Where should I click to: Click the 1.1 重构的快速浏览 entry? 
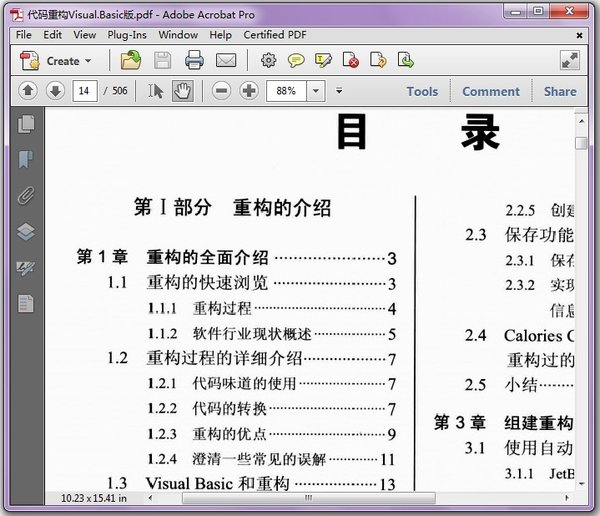point(251,283)
